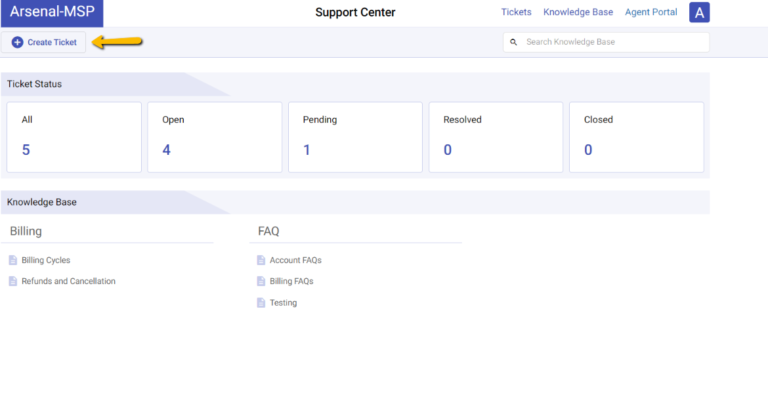Select the Open tickets status card
This screenshot has width=768, height=395.
(215, 137)
